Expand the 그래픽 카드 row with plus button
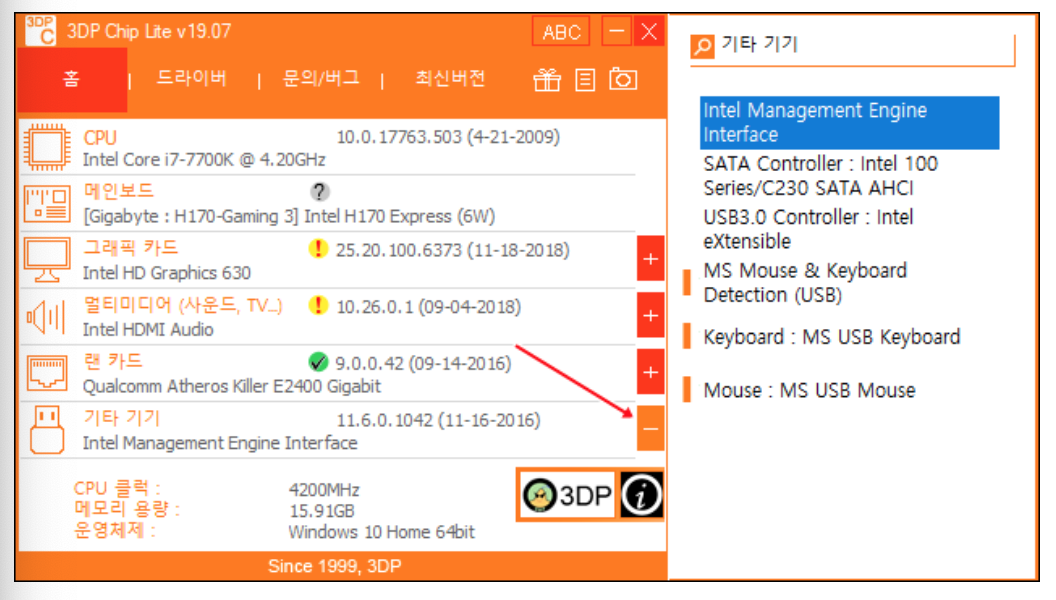Viewport: 1056px width, 600px height. tap(651, 259)
